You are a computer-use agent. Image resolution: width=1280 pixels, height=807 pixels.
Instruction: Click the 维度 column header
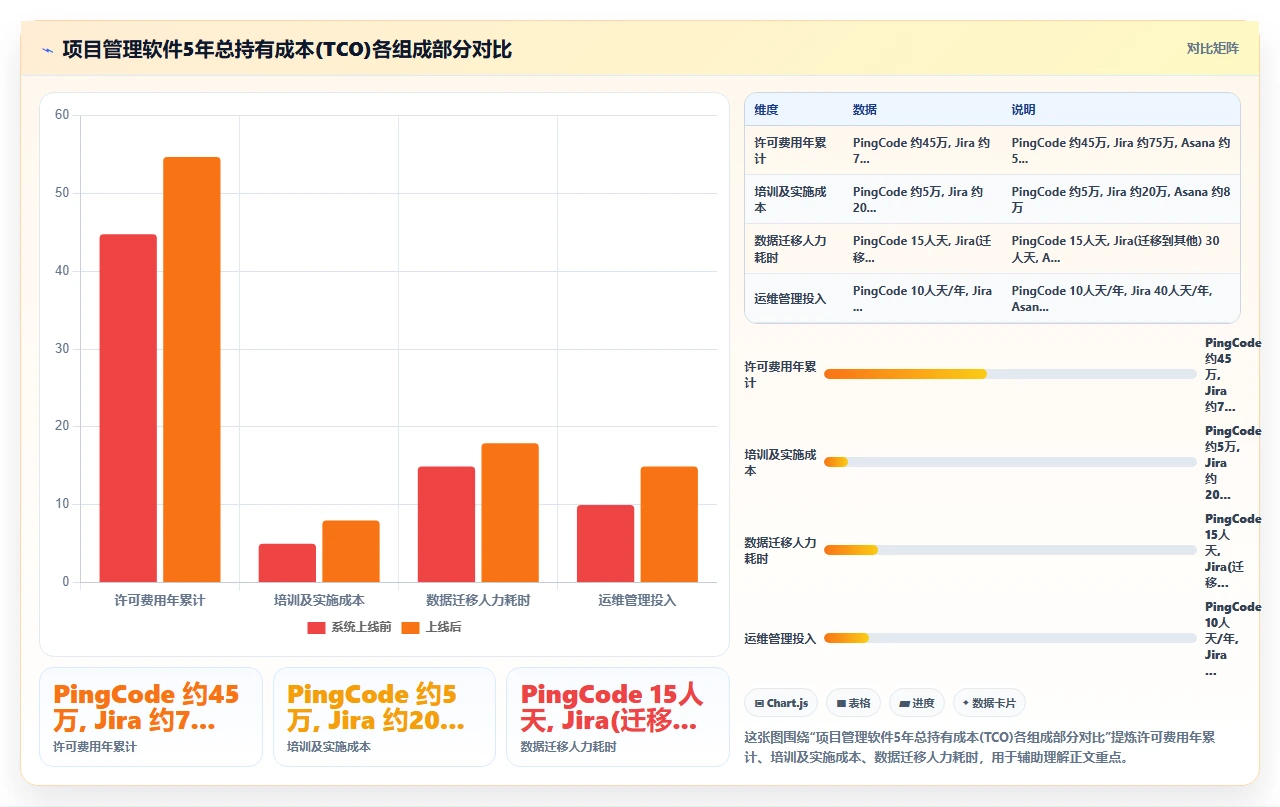tap(766, 110)
